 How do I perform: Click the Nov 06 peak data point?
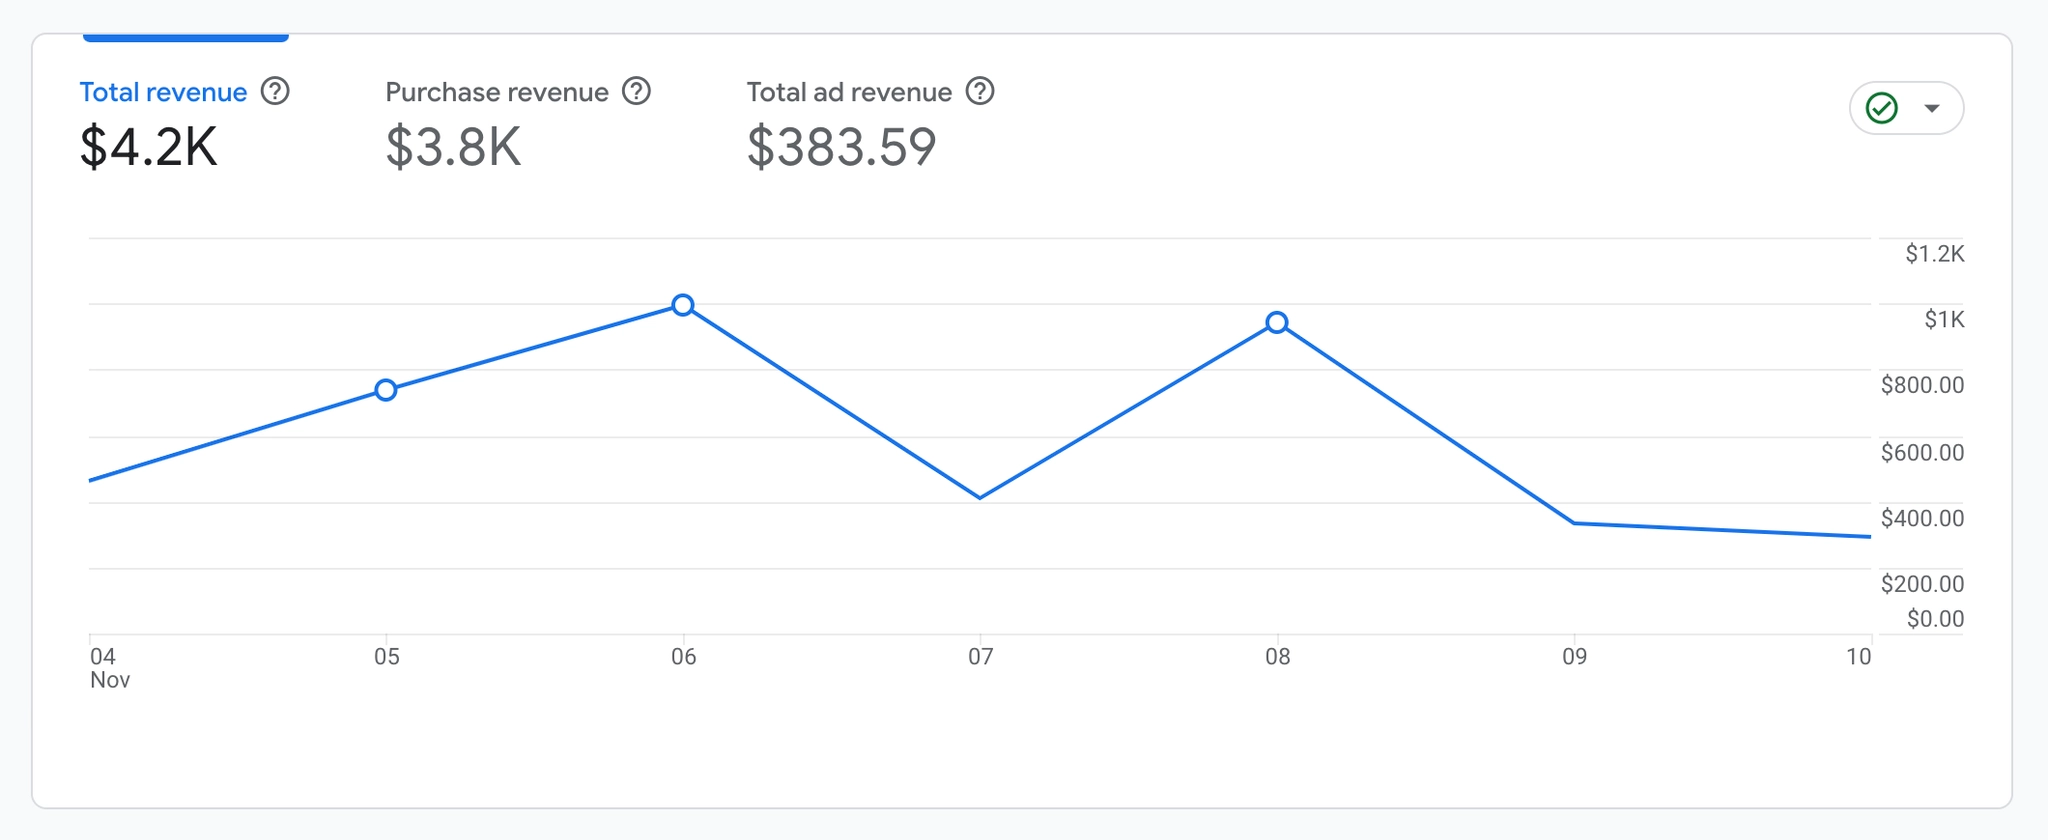tap(683, 305)
